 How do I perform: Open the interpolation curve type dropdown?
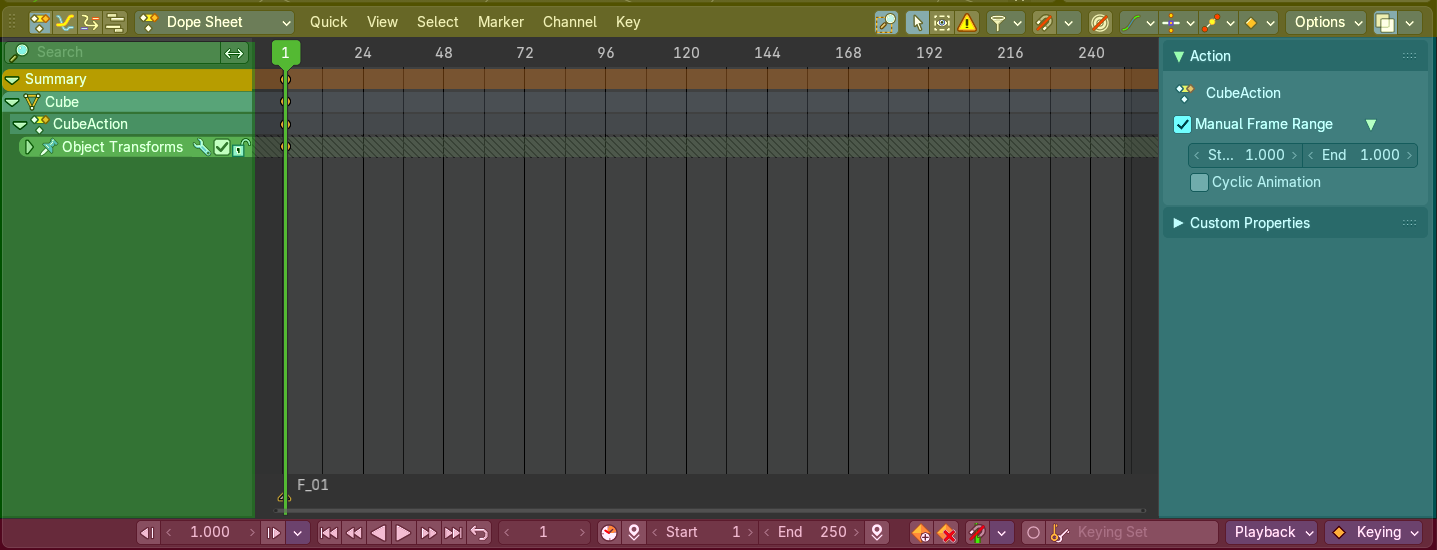coord(1138,22)
